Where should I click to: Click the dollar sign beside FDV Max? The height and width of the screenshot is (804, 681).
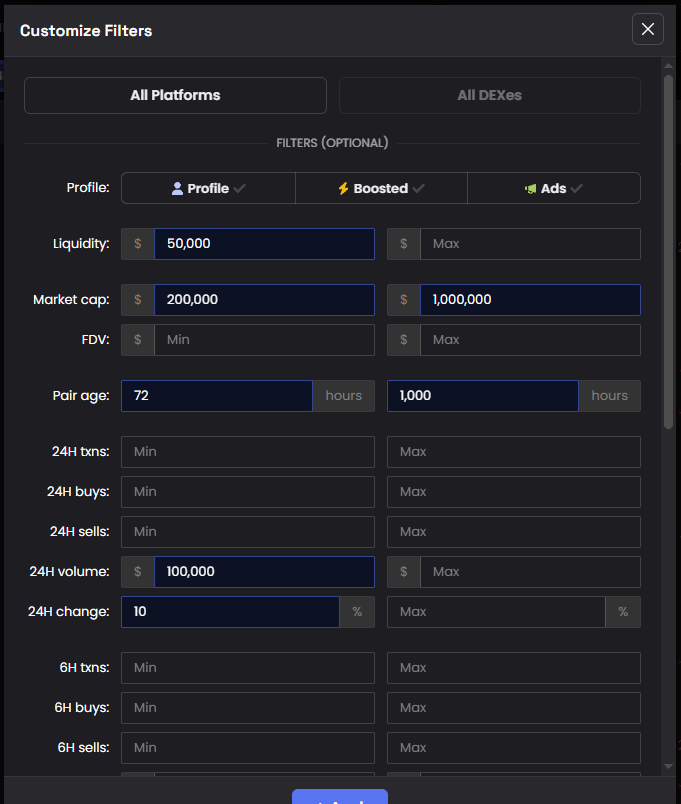pyautogui.click(x=404, y=339)
